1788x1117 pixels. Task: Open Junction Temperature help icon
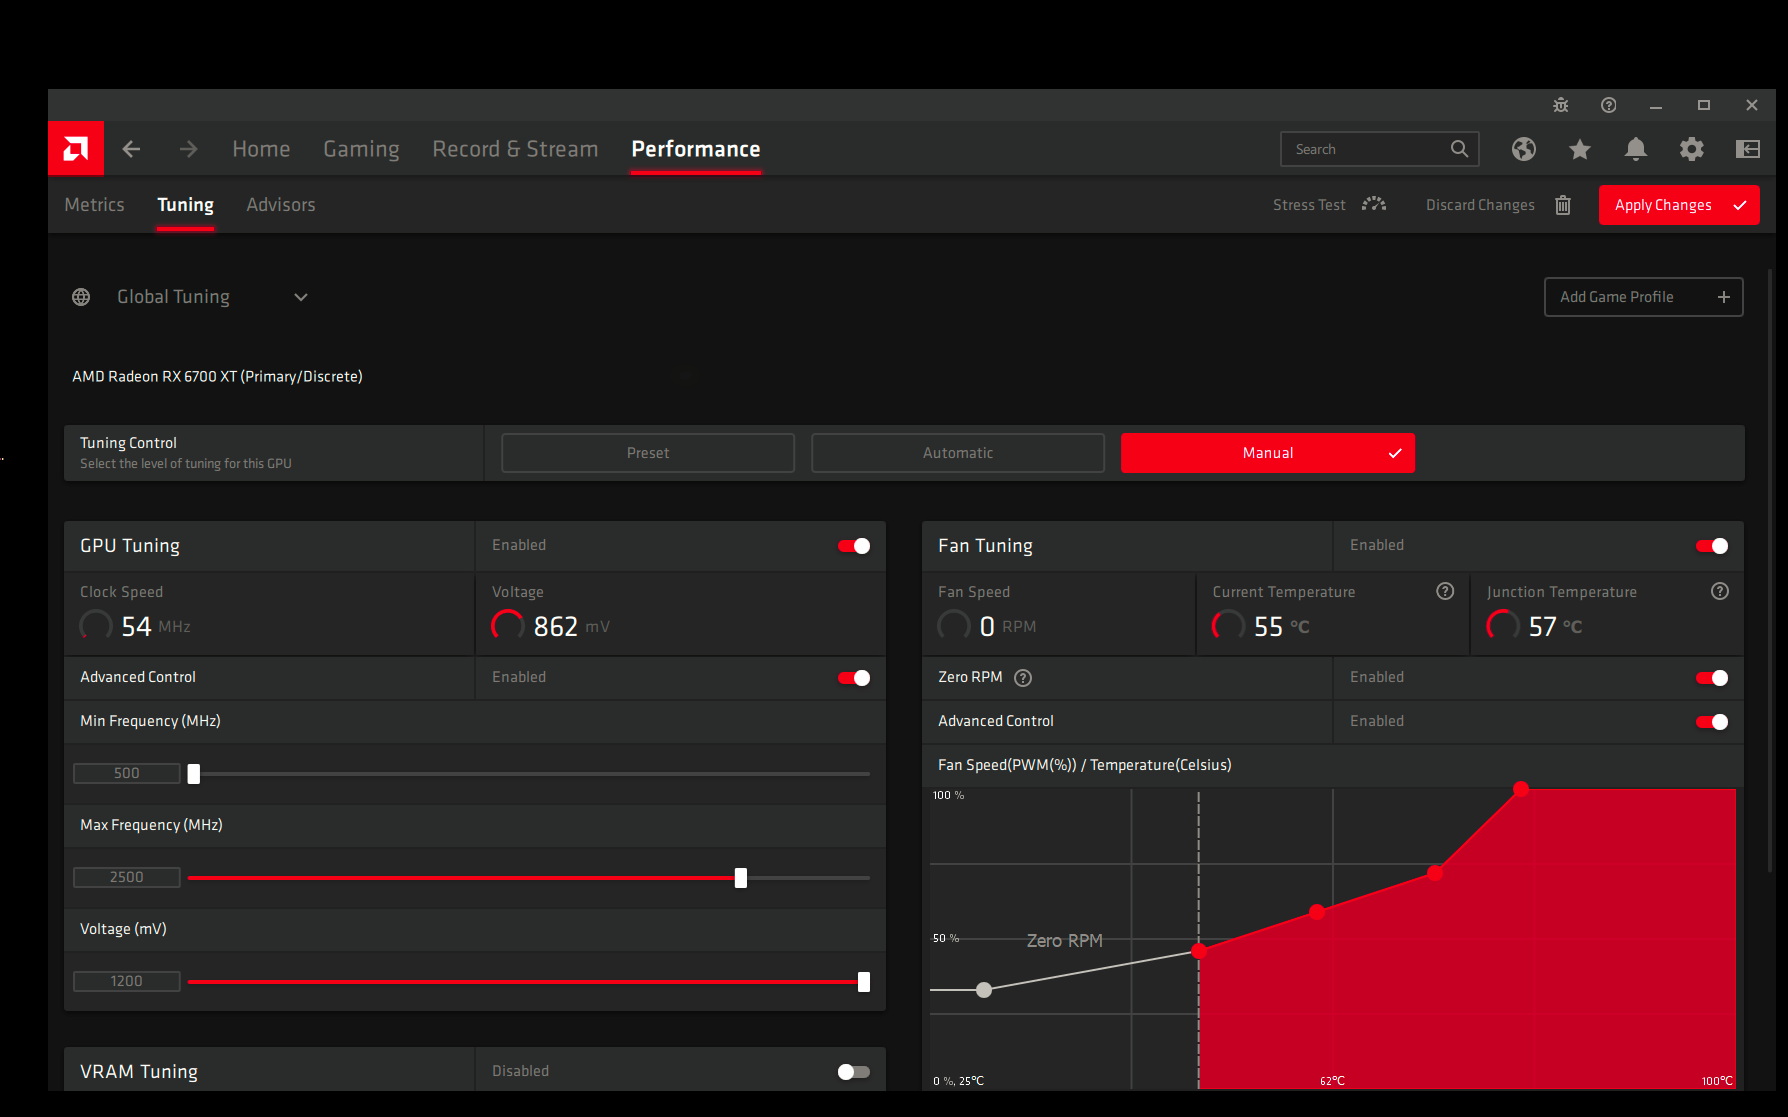[1720, 591]
